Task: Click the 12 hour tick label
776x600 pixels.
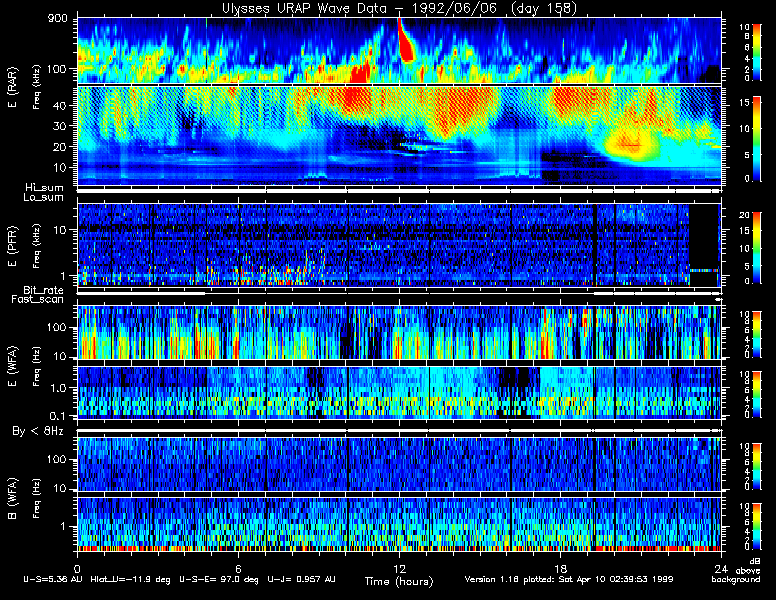Action: (399, 568)
